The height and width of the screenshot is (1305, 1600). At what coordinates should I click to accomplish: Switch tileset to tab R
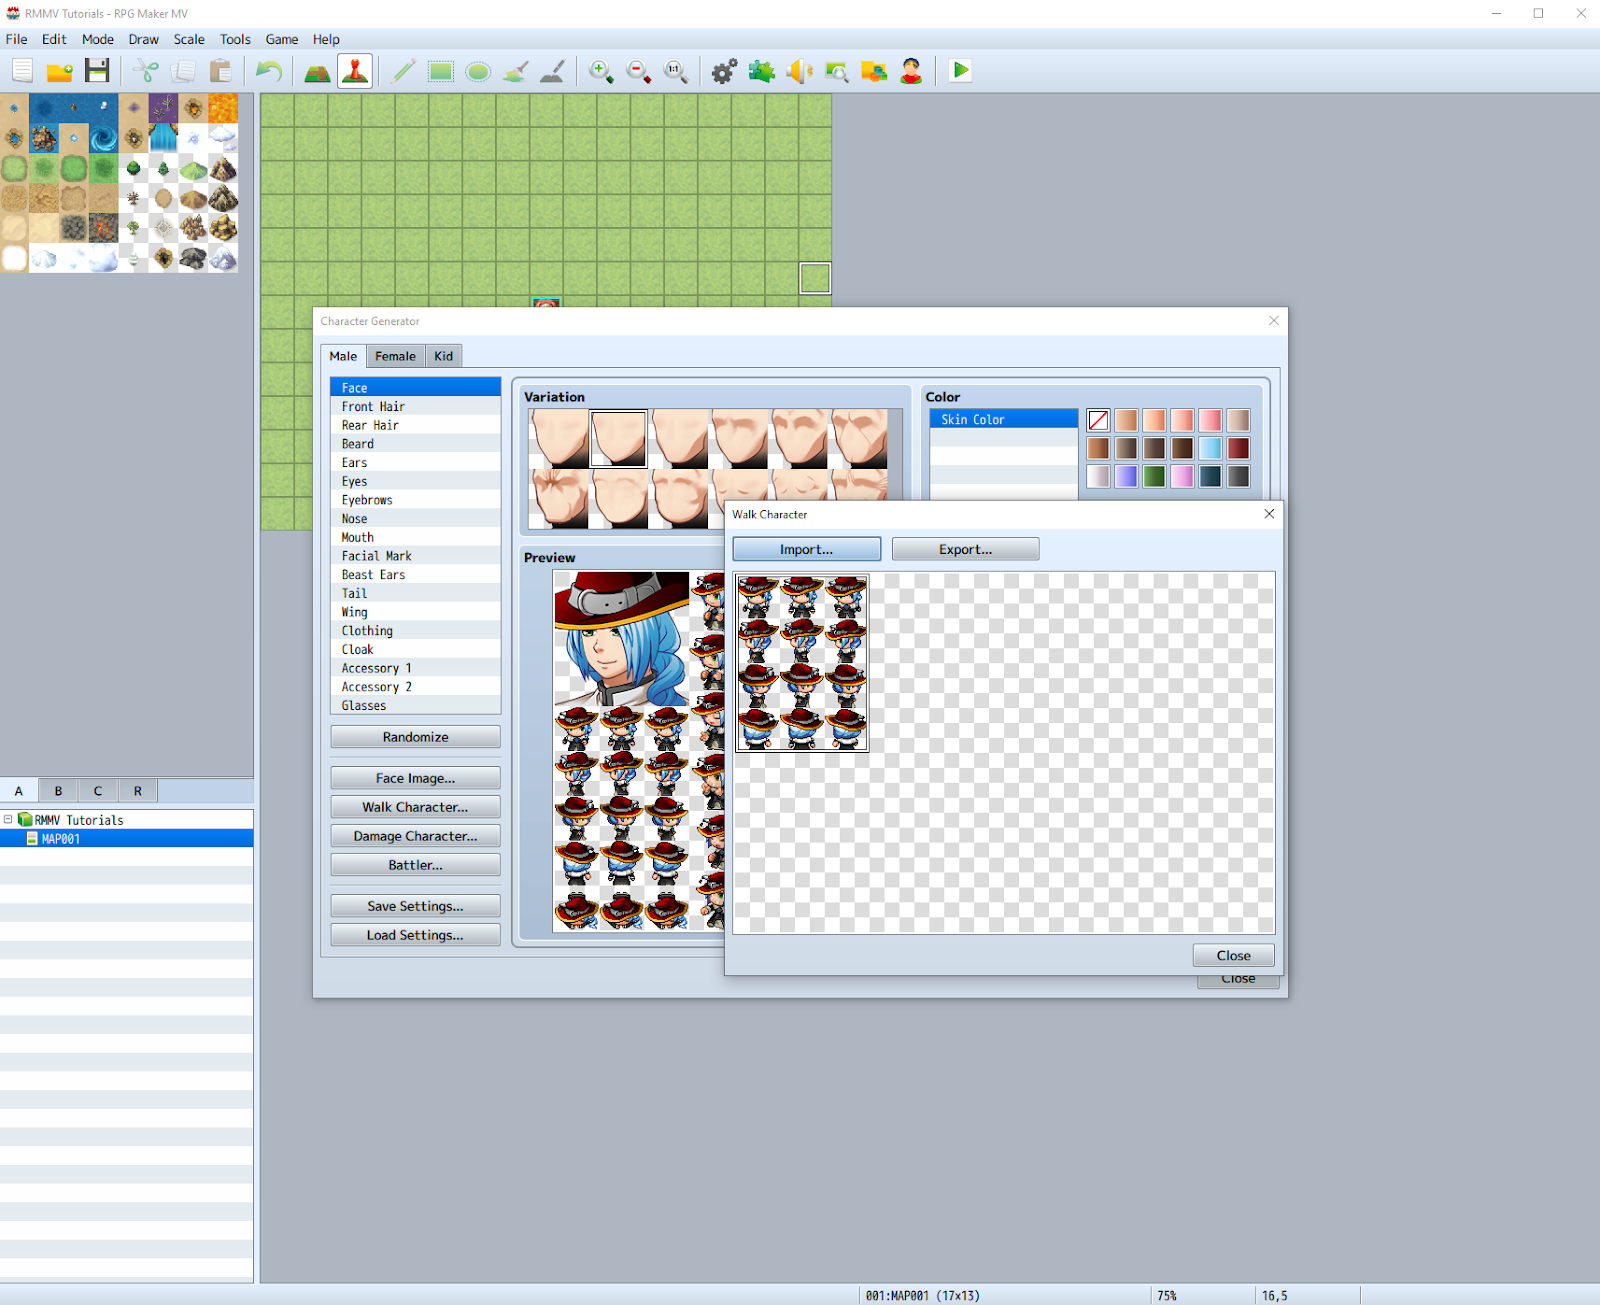click(138, 791)
